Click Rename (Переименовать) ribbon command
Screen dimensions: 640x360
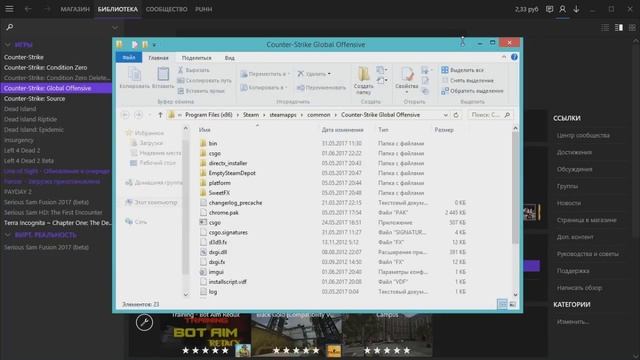tap(321, 88)
